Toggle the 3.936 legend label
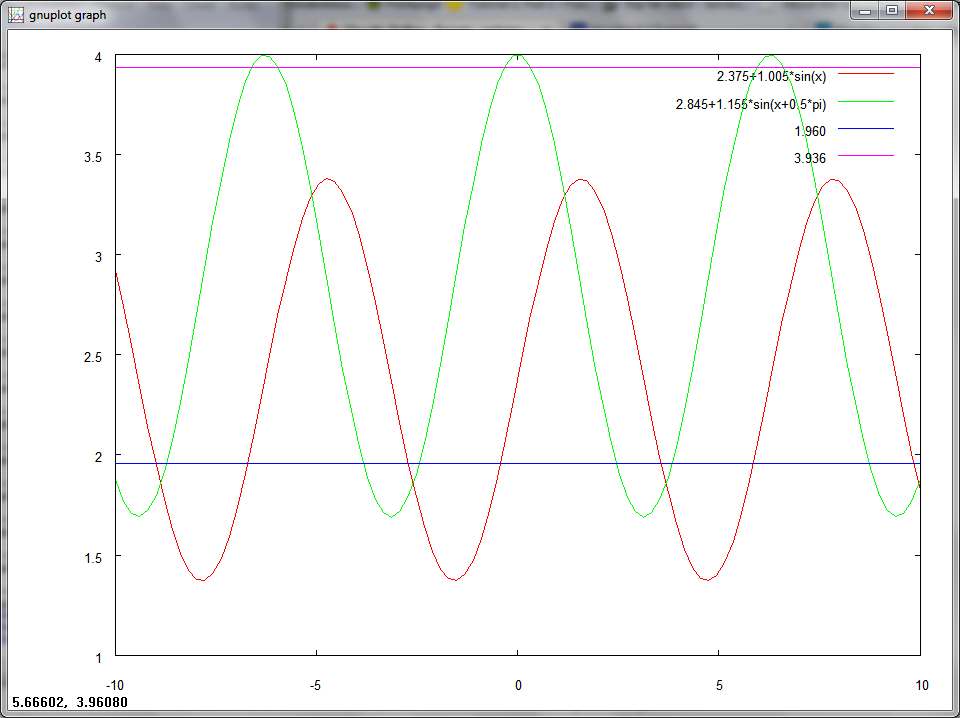 [809, 158]
